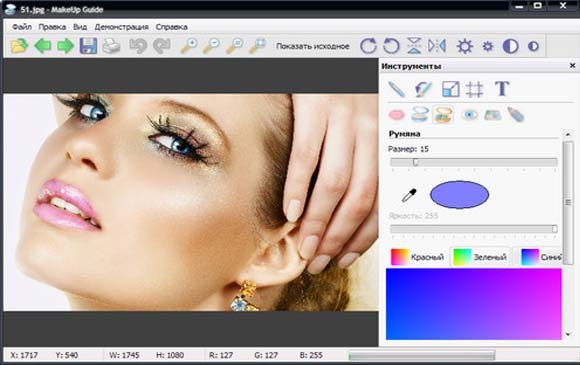Switch to the Зеленый color tab
580x365 pixels.
click(480, 257)
